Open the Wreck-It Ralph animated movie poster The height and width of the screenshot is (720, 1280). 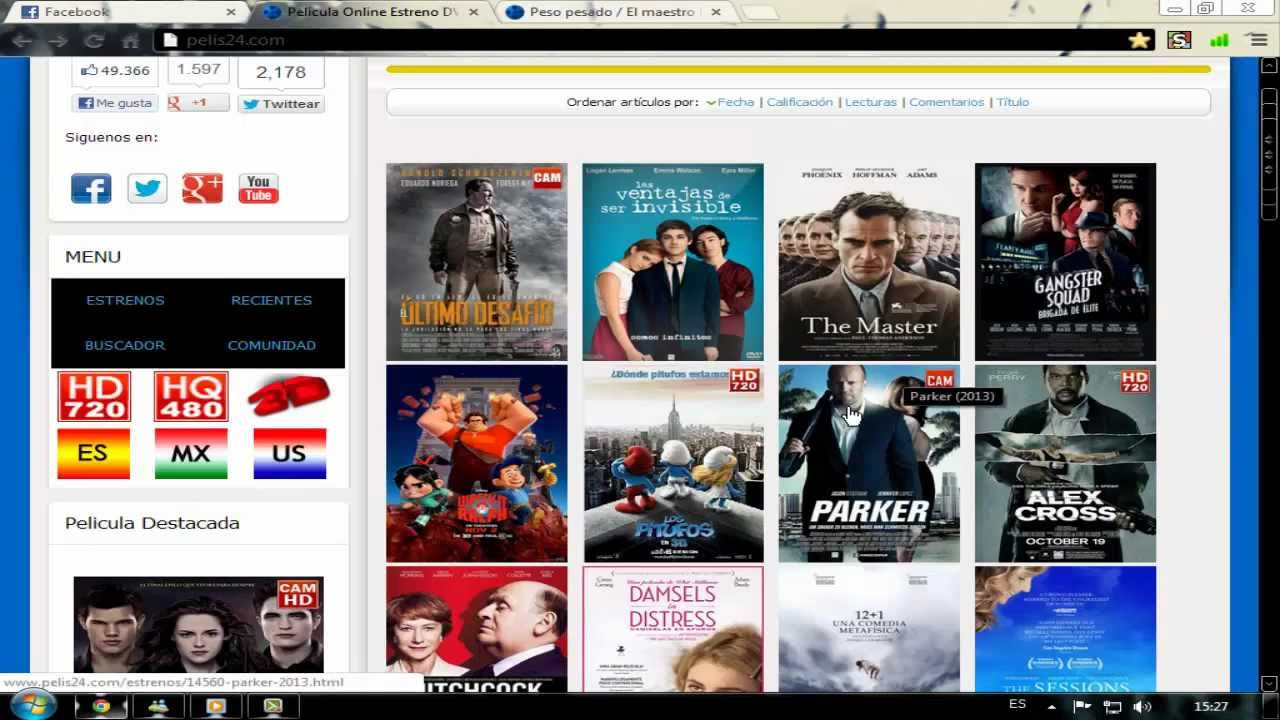(x=477, y=464)
